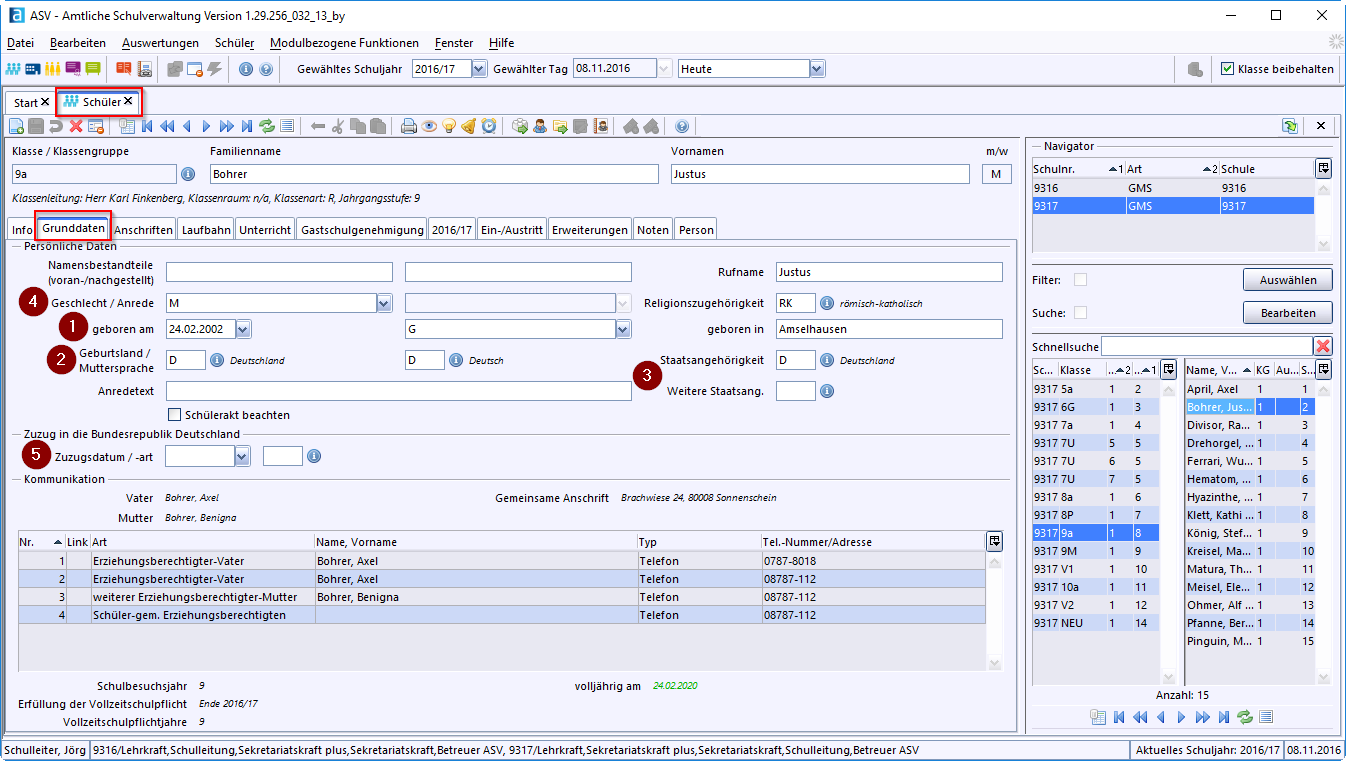
Task: Go to next record single-arrow icon
Action: click(x=206, y=126)
